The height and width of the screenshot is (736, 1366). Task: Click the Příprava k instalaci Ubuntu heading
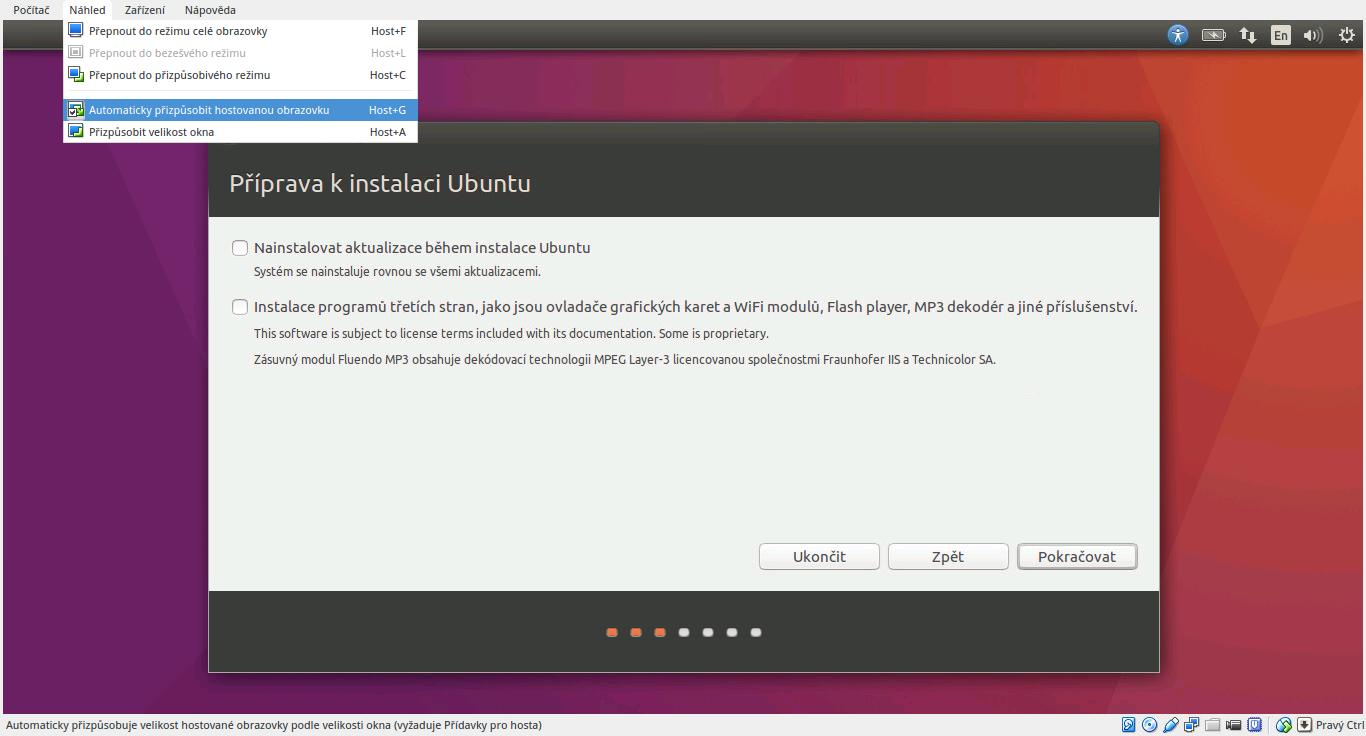(x=380, y=184)
